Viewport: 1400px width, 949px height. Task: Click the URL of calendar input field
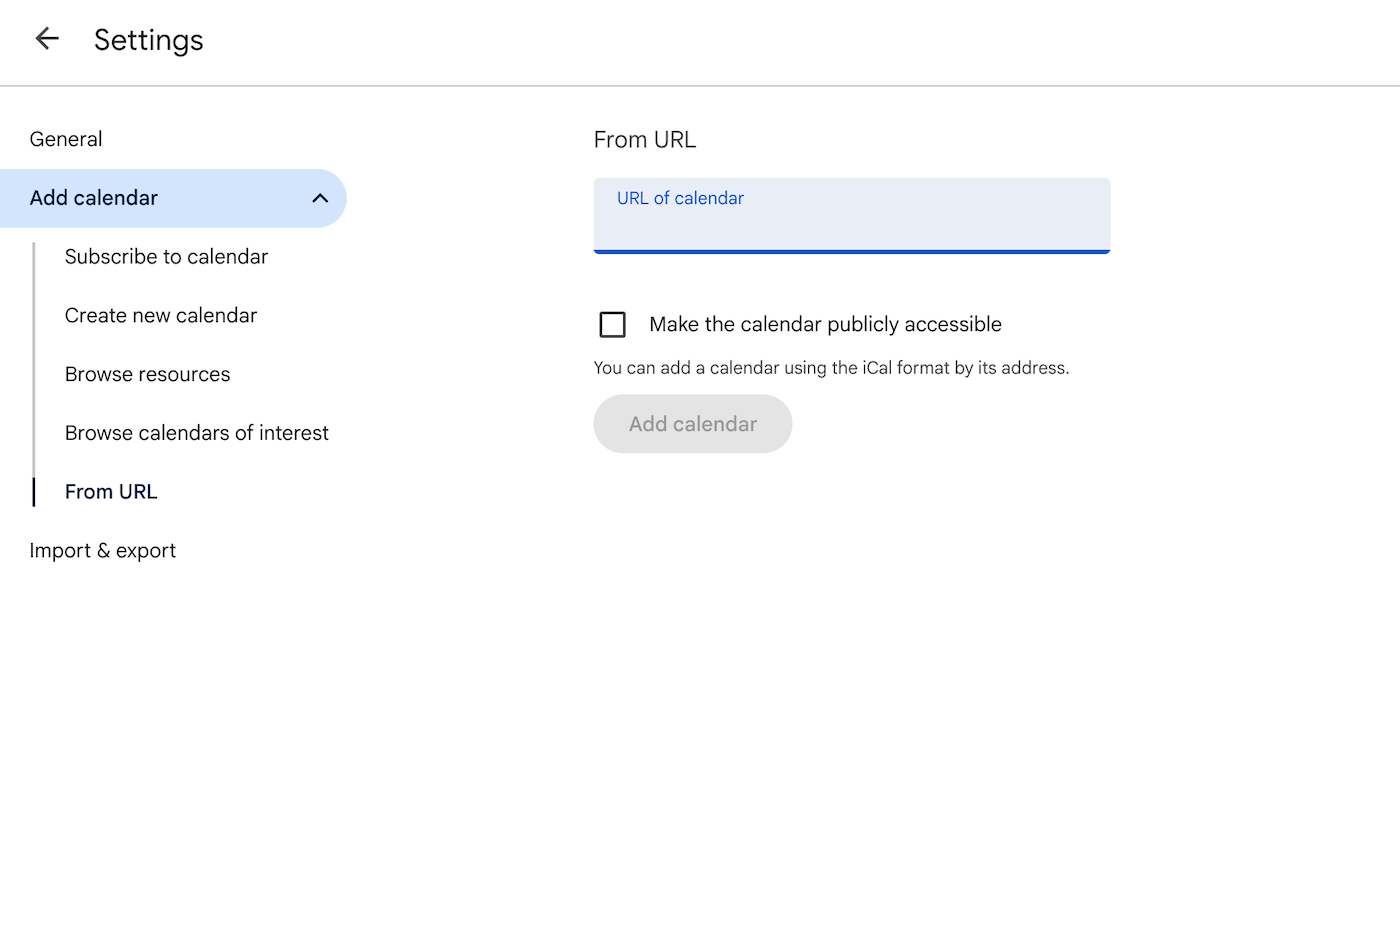tap(851, 216)
